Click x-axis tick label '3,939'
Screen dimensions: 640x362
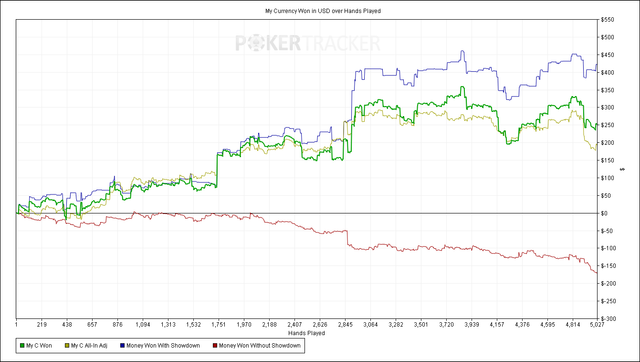click(472, 325)
